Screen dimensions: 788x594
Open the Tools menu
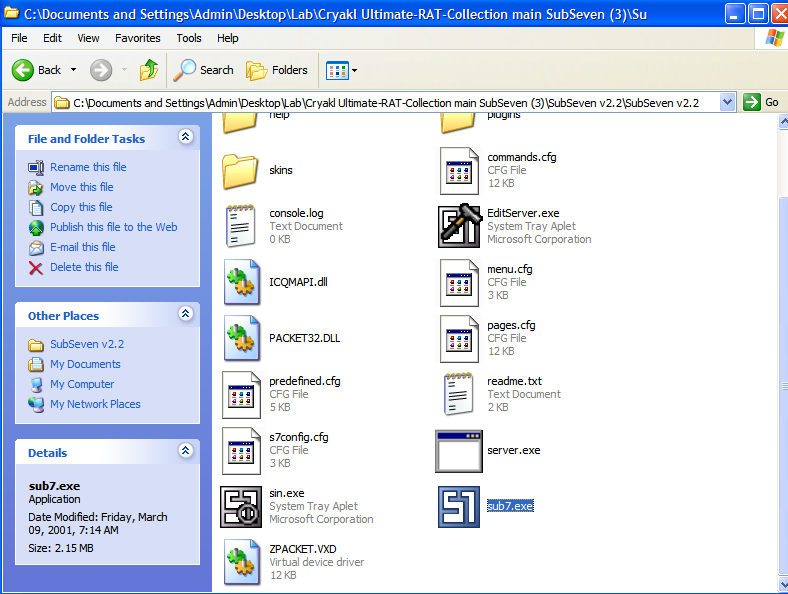click(x=189, y=38)
